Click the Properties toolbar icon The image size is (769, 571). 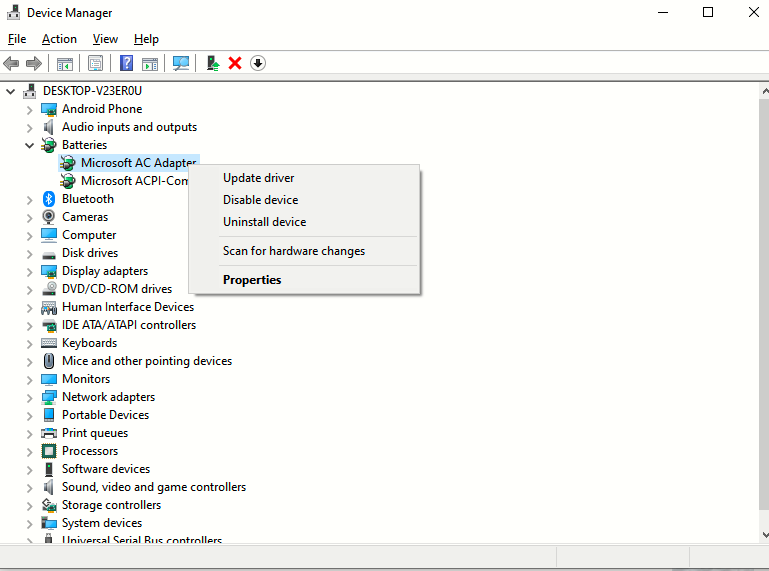coord(95,63)
